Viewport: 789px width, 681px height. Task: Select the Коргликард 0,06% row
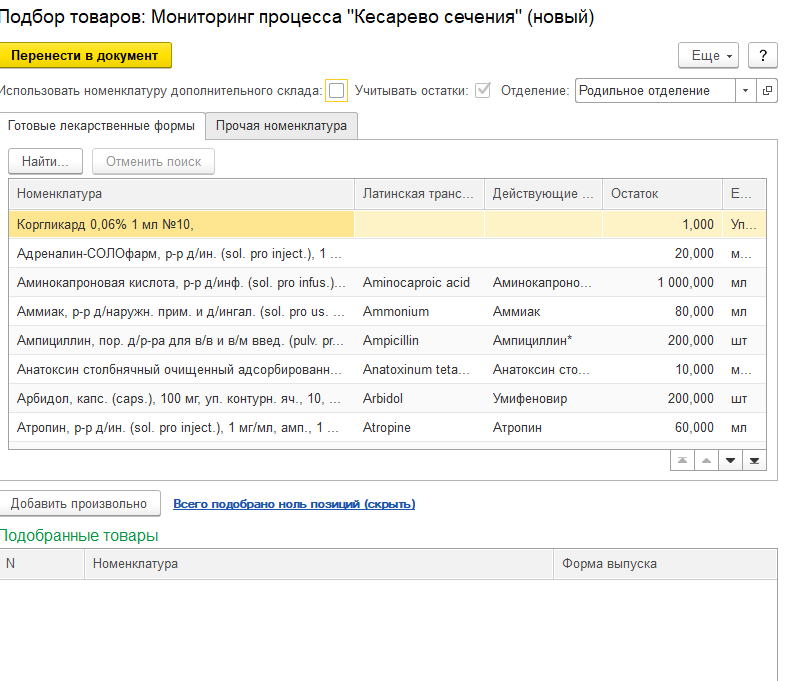[180, 225]
